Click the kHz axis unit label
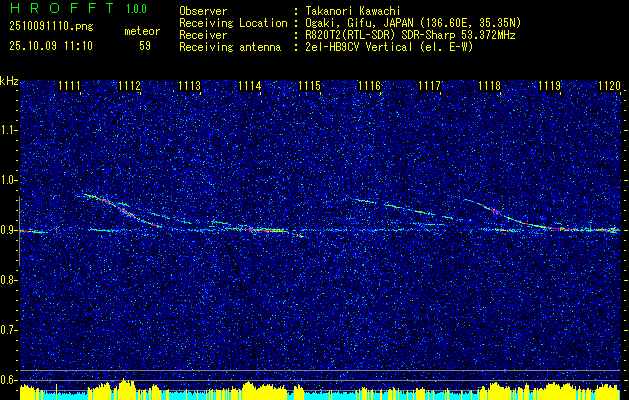Viewport: 629px width, 400px height. click(9, 81)
